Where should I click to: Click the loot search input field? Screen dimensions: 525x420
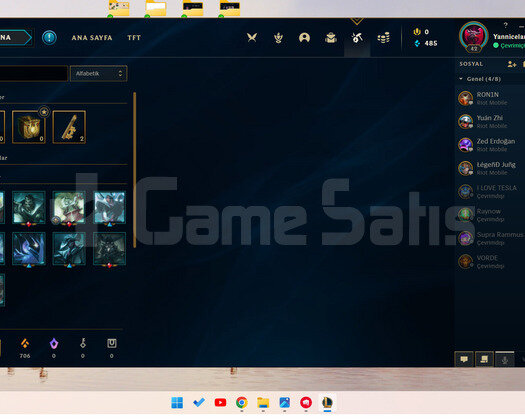pos(33,73)
